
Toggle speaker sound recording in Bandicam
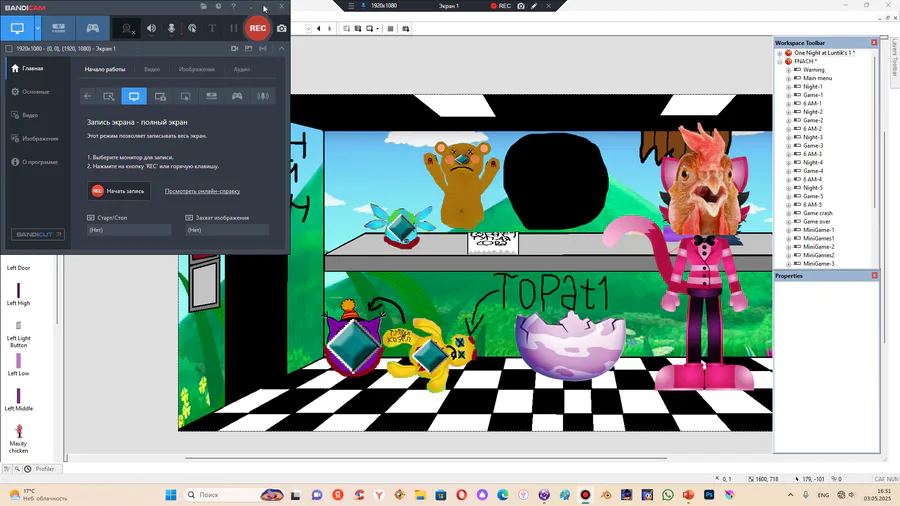[151, 28]
